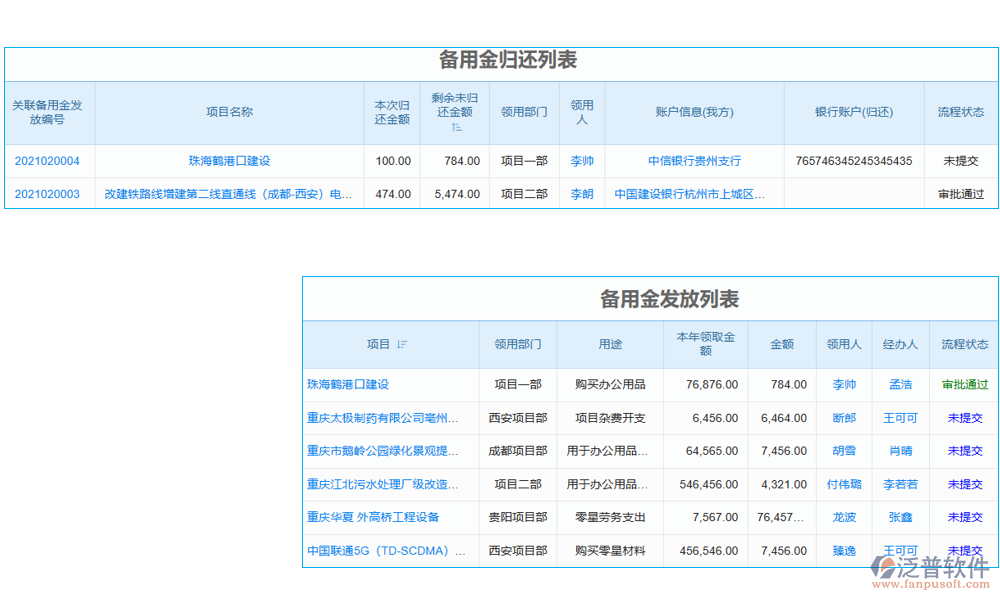Screen dimensions: 1000x600
Task: Open the 中国建设银行杭州市上城区 account link
Action: 689,194
